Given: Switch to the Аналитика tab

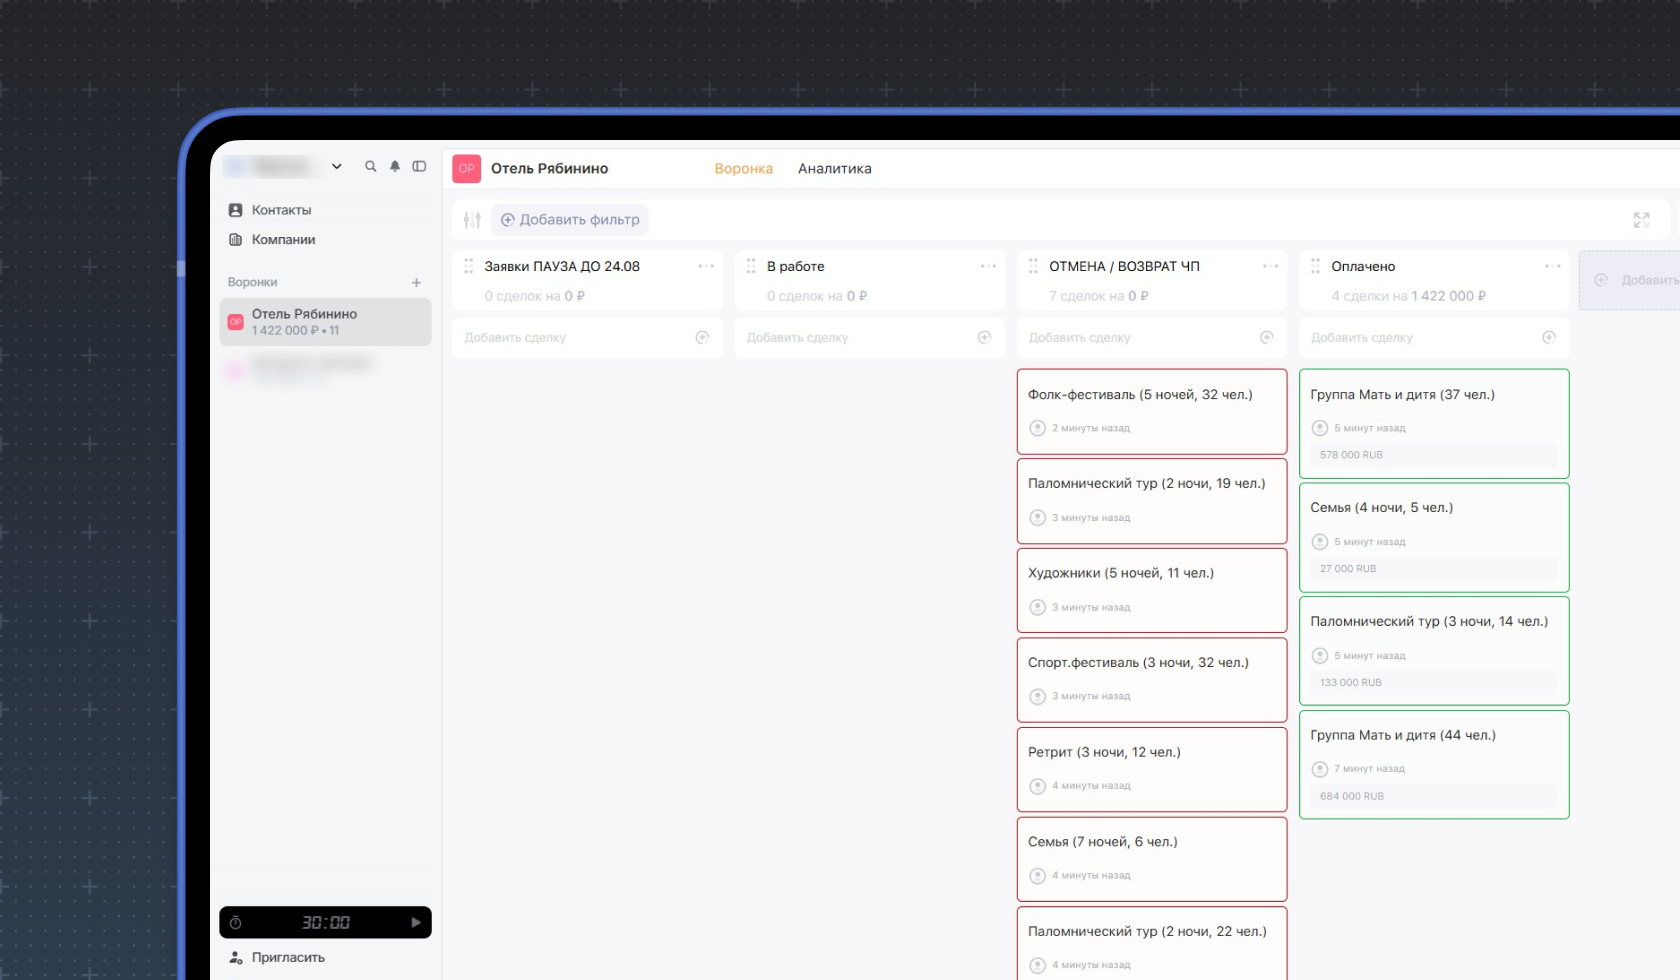Looking at the screenshot, I should (835, 169).
